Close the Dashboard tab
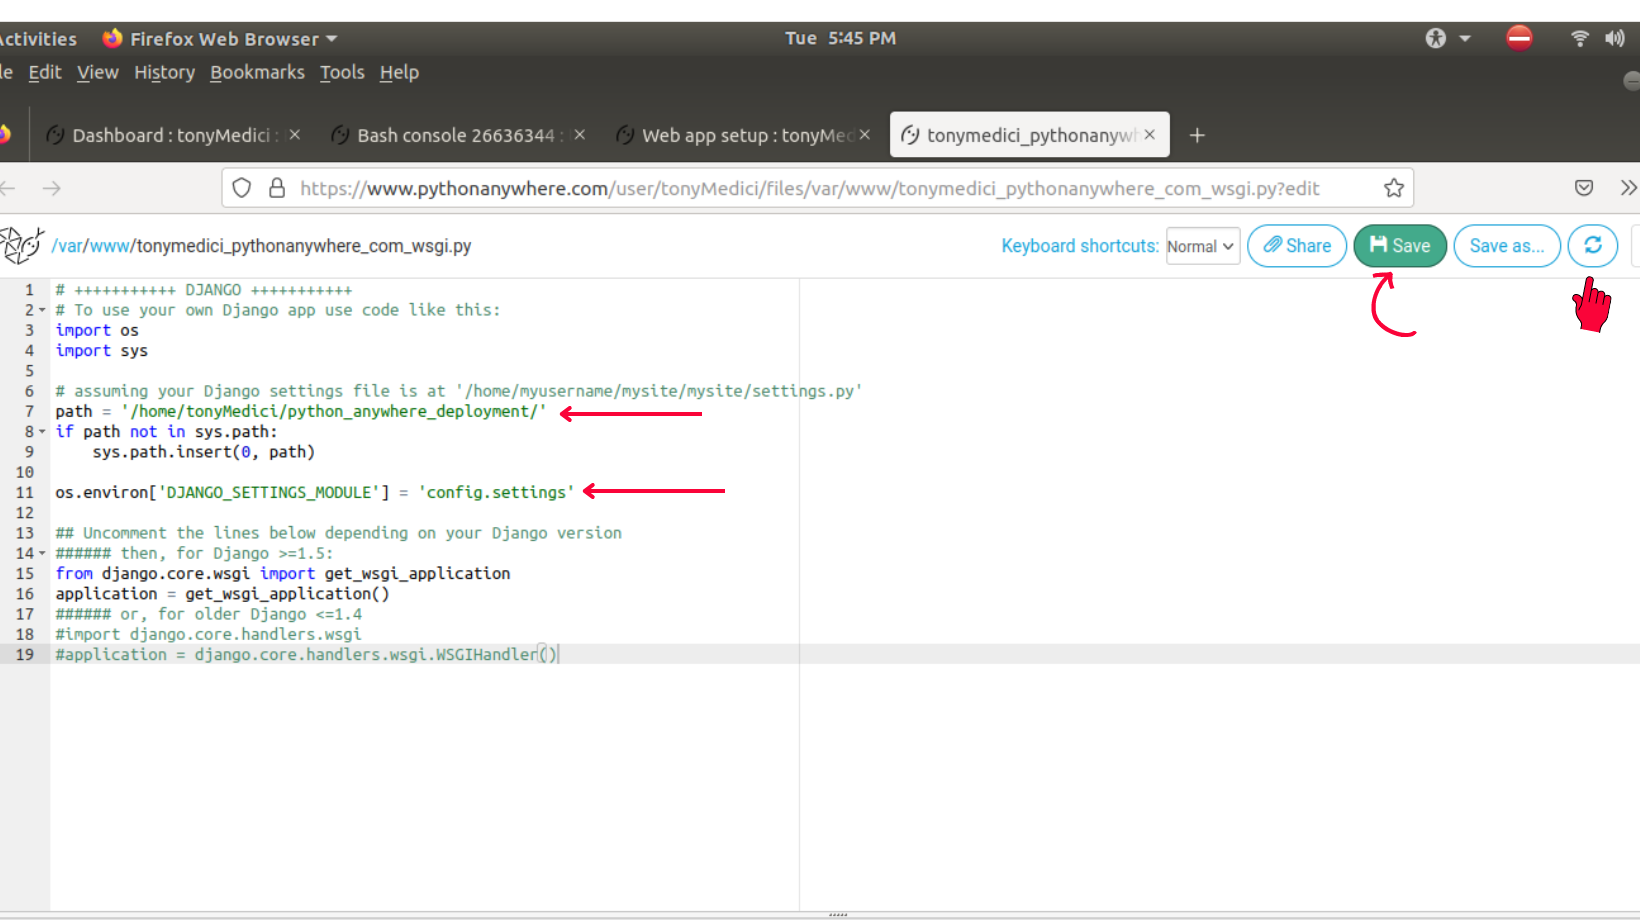This screenshot has width=1640, height=924. (295, 134)
